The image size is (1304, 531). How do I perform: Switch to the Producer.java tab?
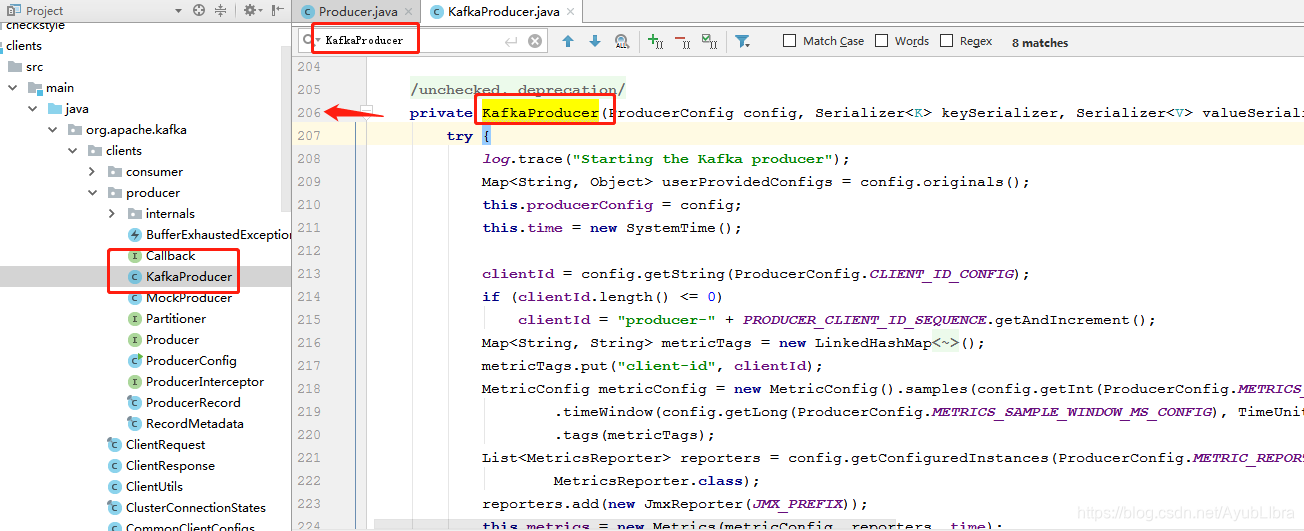point(358,12)
